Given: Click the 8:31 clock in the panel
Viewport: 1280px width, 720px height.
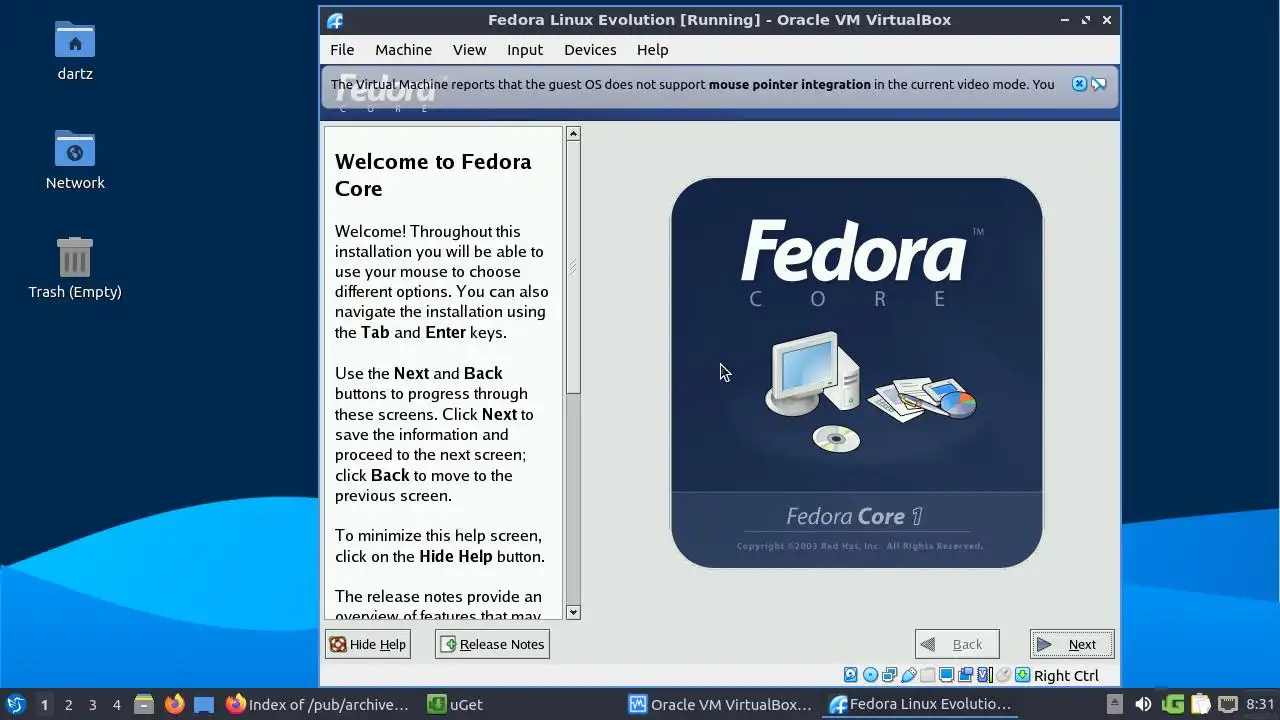Looking at the screenshot, I should click(x=1260, y=704).
